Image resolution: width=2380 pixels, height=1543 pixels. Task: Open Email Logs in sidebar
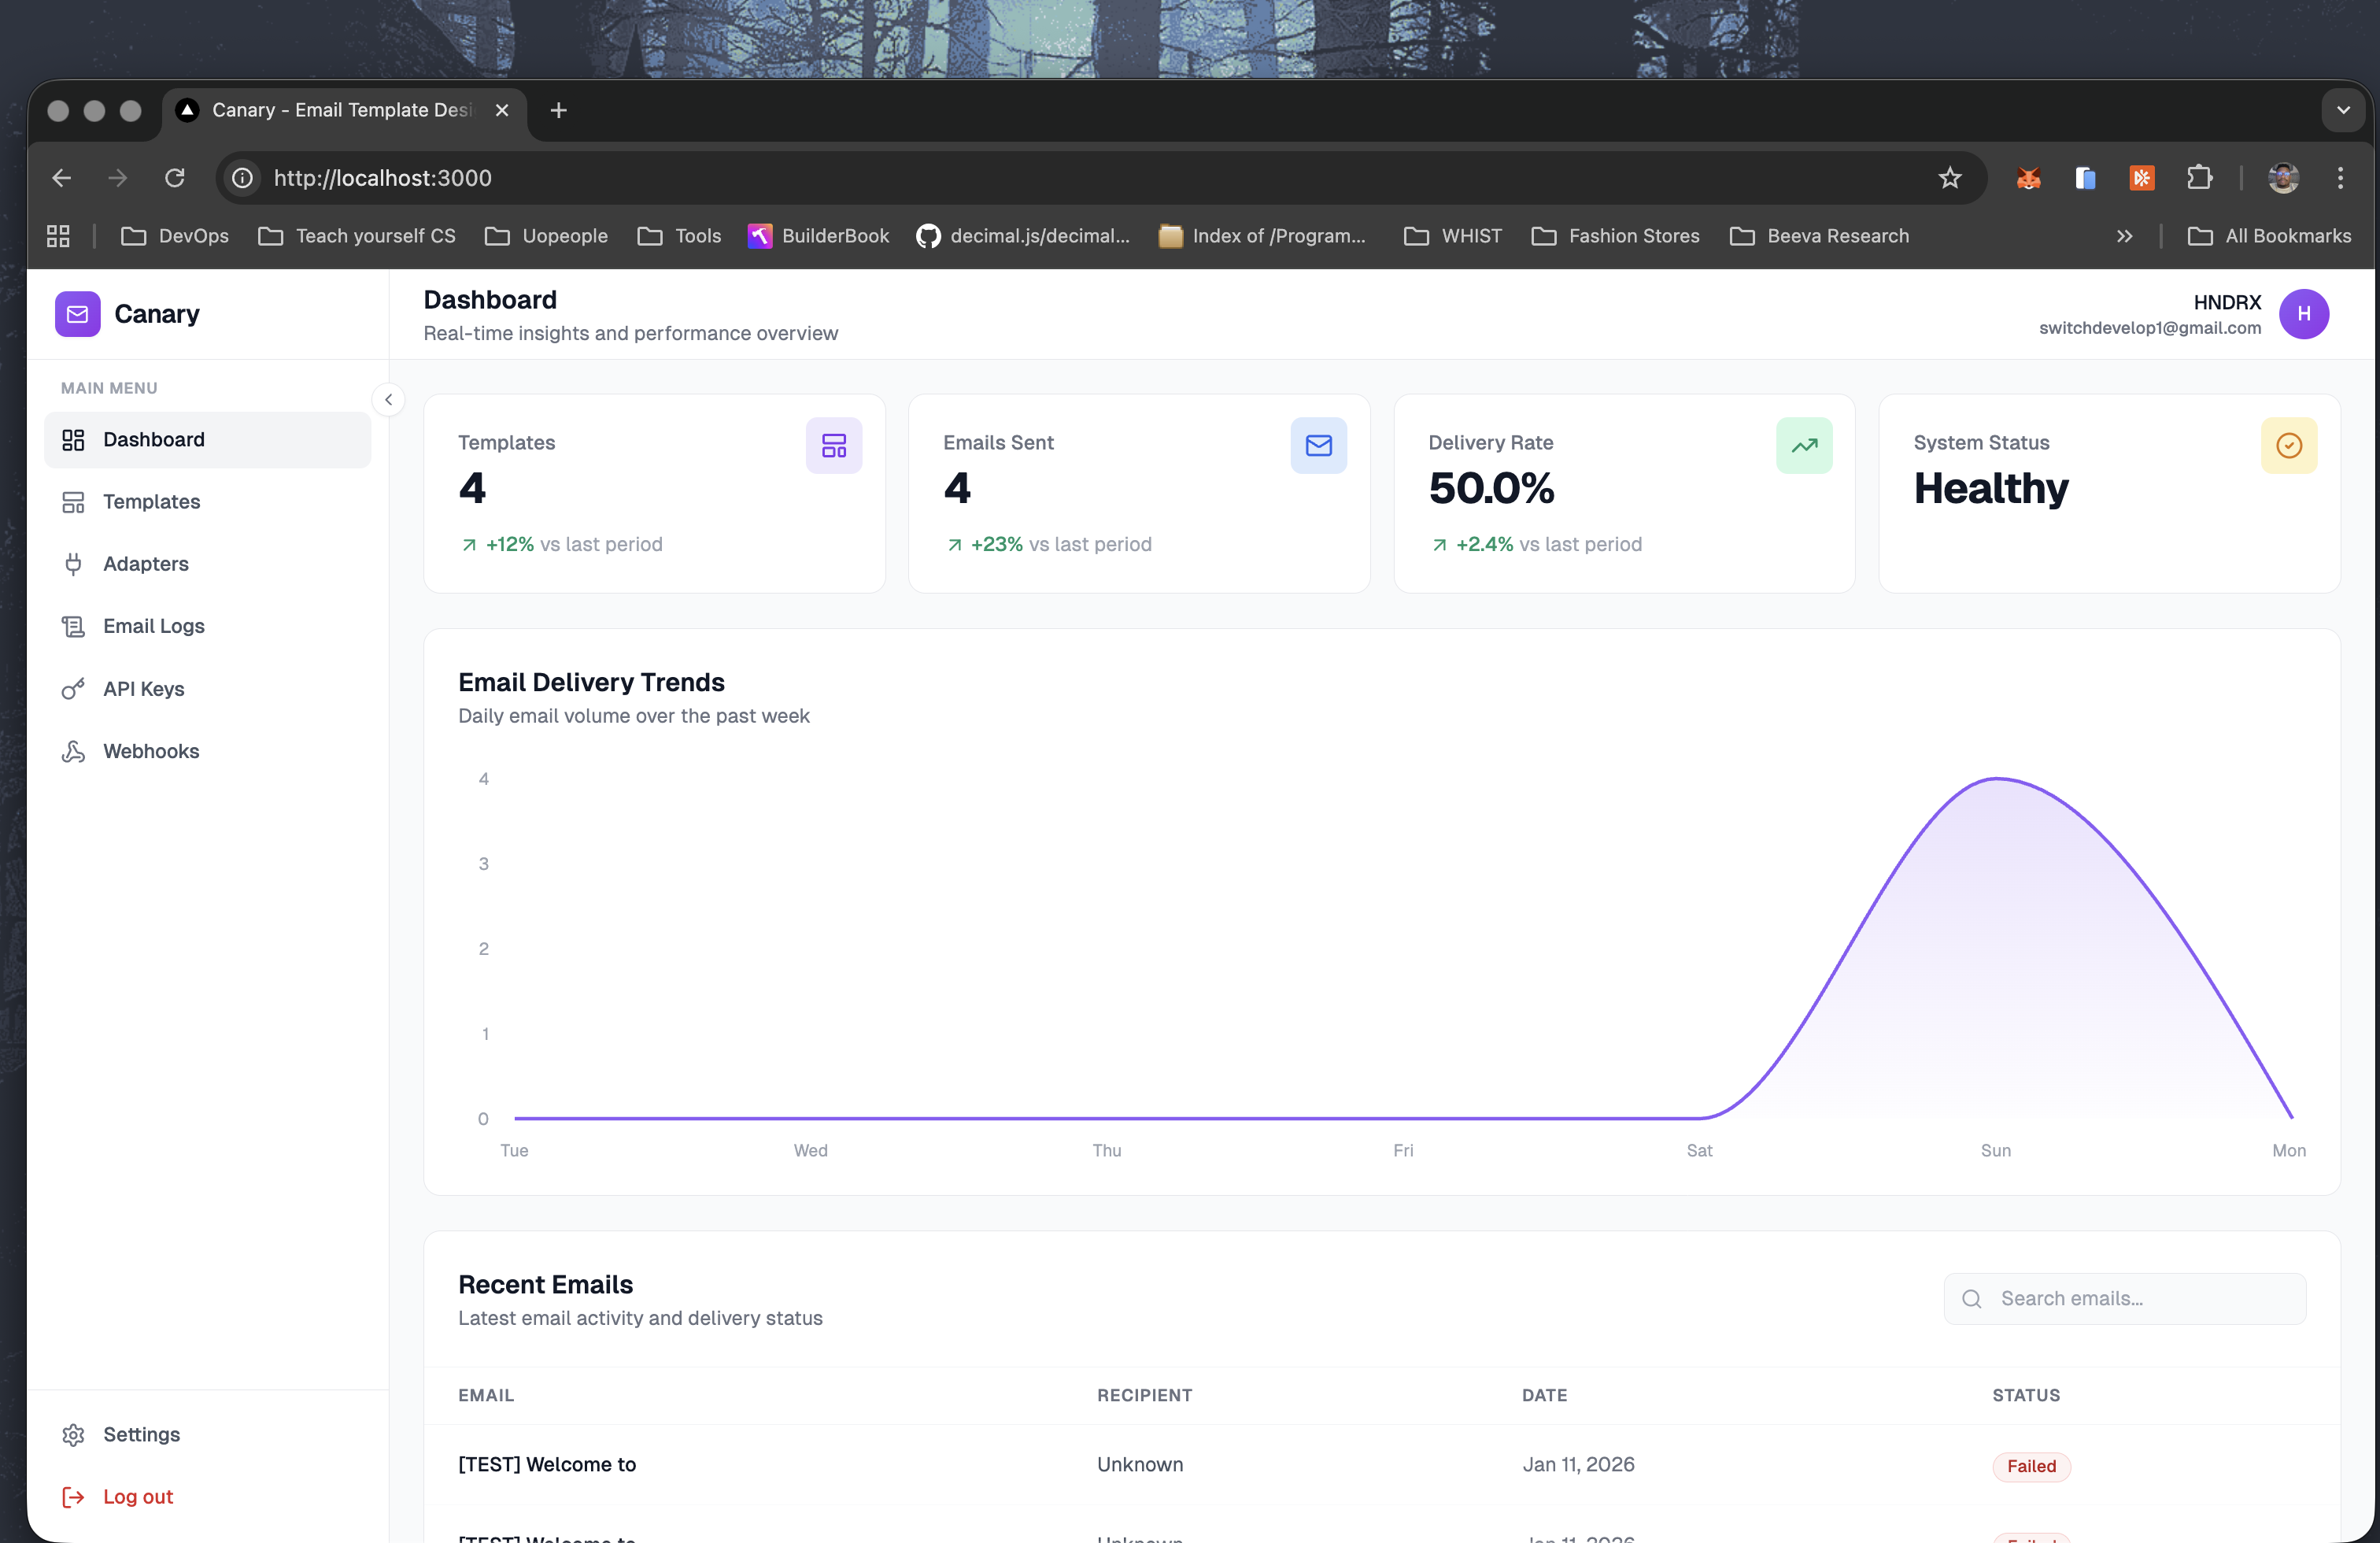(153, 626)
